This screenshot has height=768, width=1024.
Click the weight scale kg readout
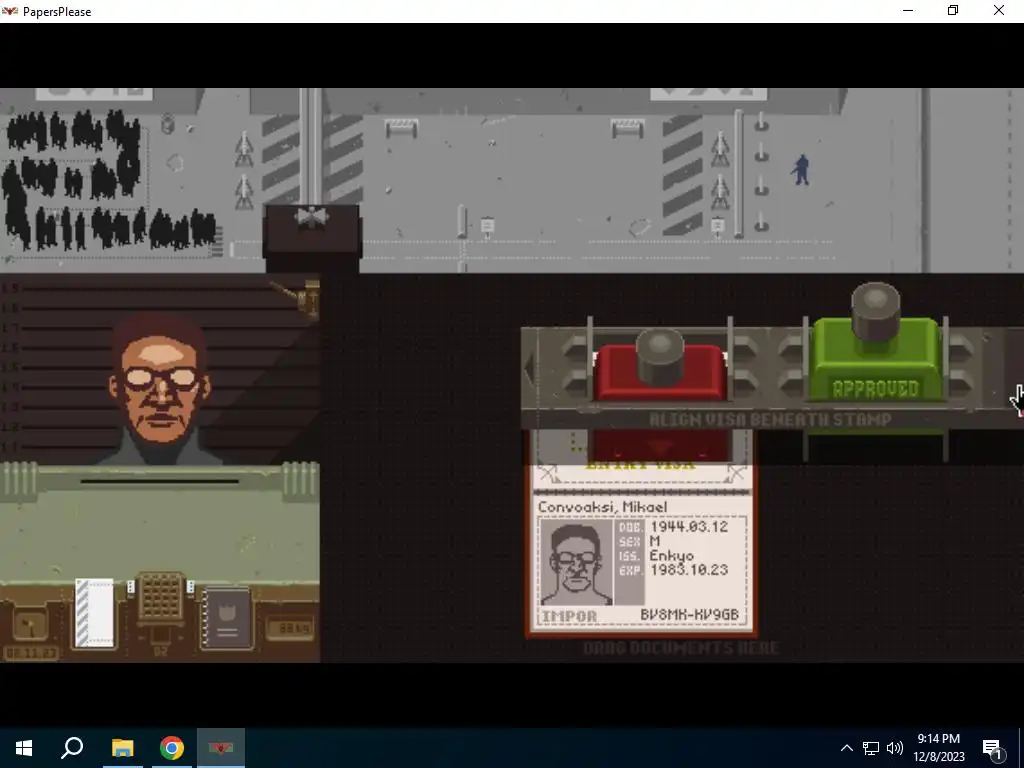[x=291, y=628]
